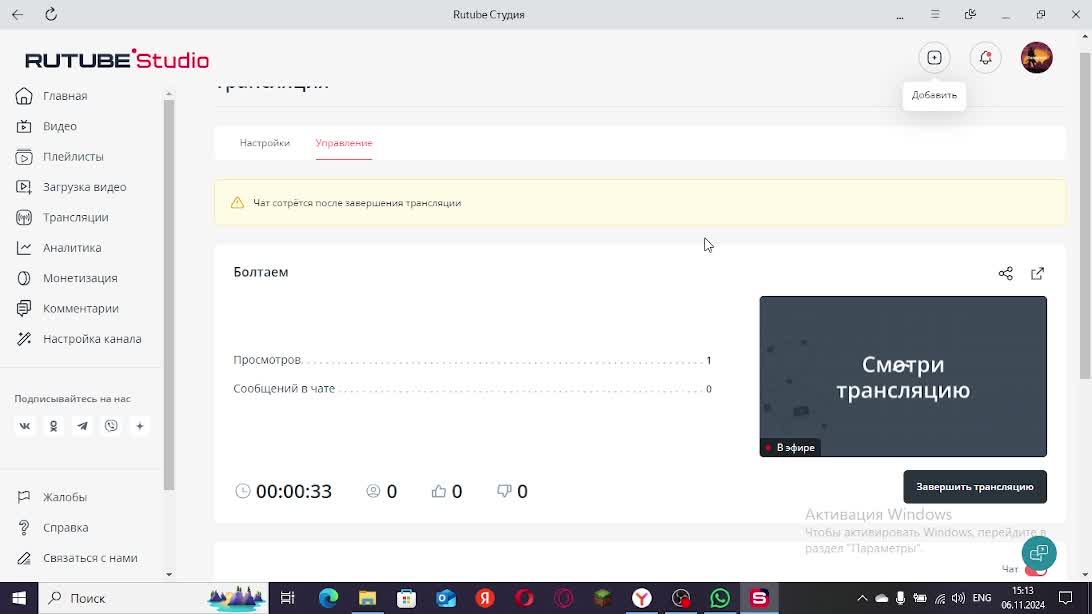
Task: Open Настройка канала page
Action: [x=92, y=339]
